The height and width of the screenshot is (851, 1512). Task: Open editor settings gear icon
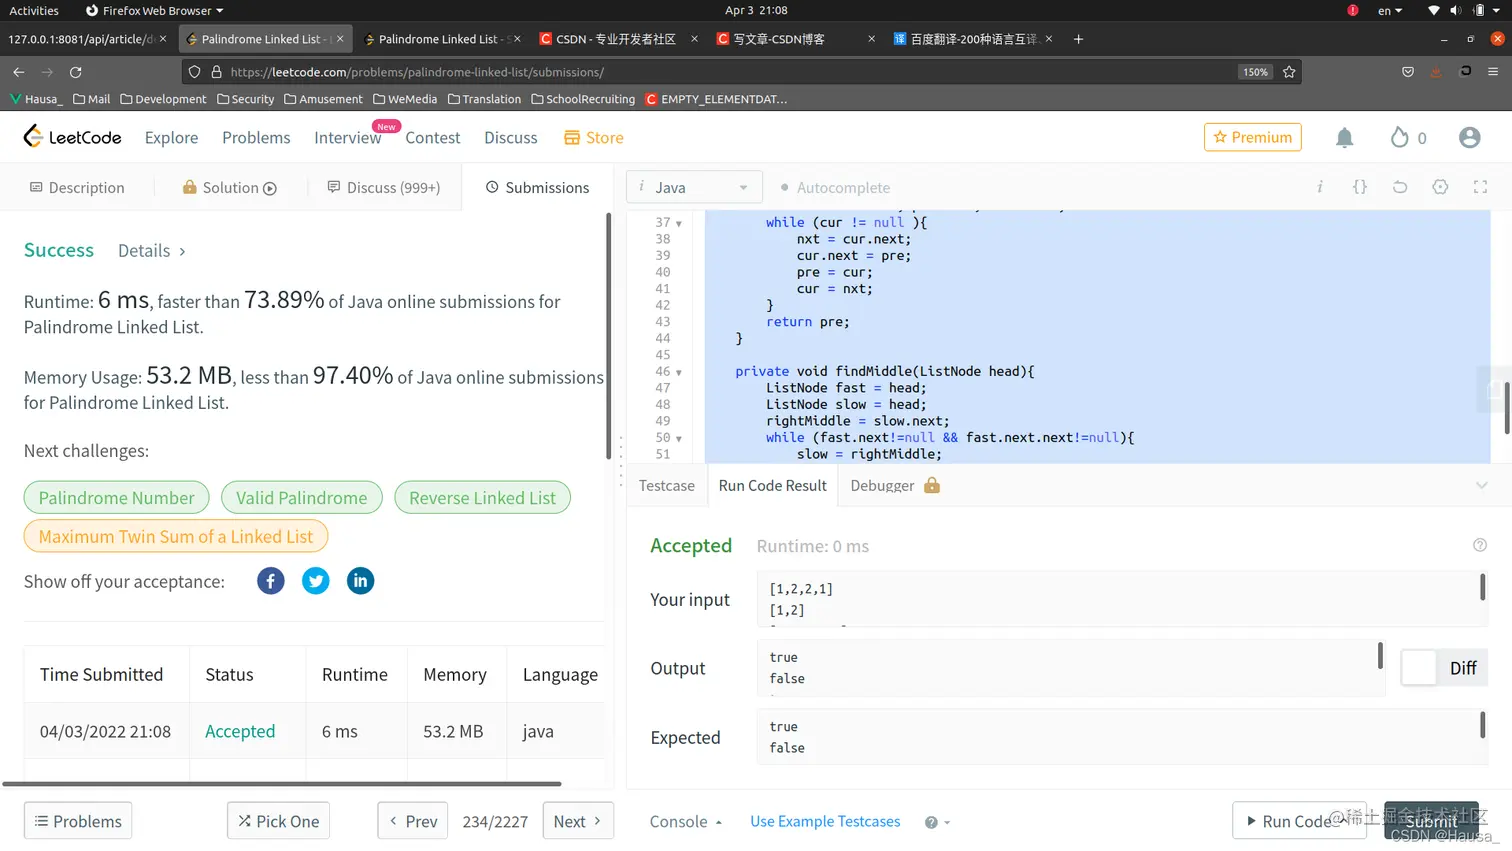(1440, 187)
